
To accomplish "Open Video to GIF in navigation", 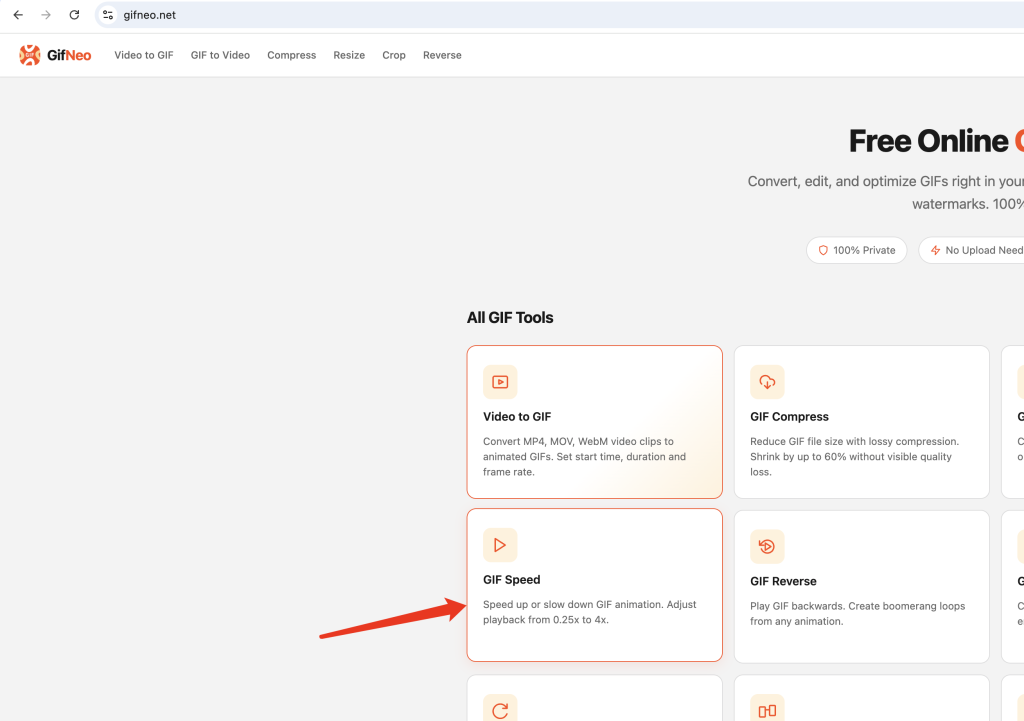I will 144,55.
